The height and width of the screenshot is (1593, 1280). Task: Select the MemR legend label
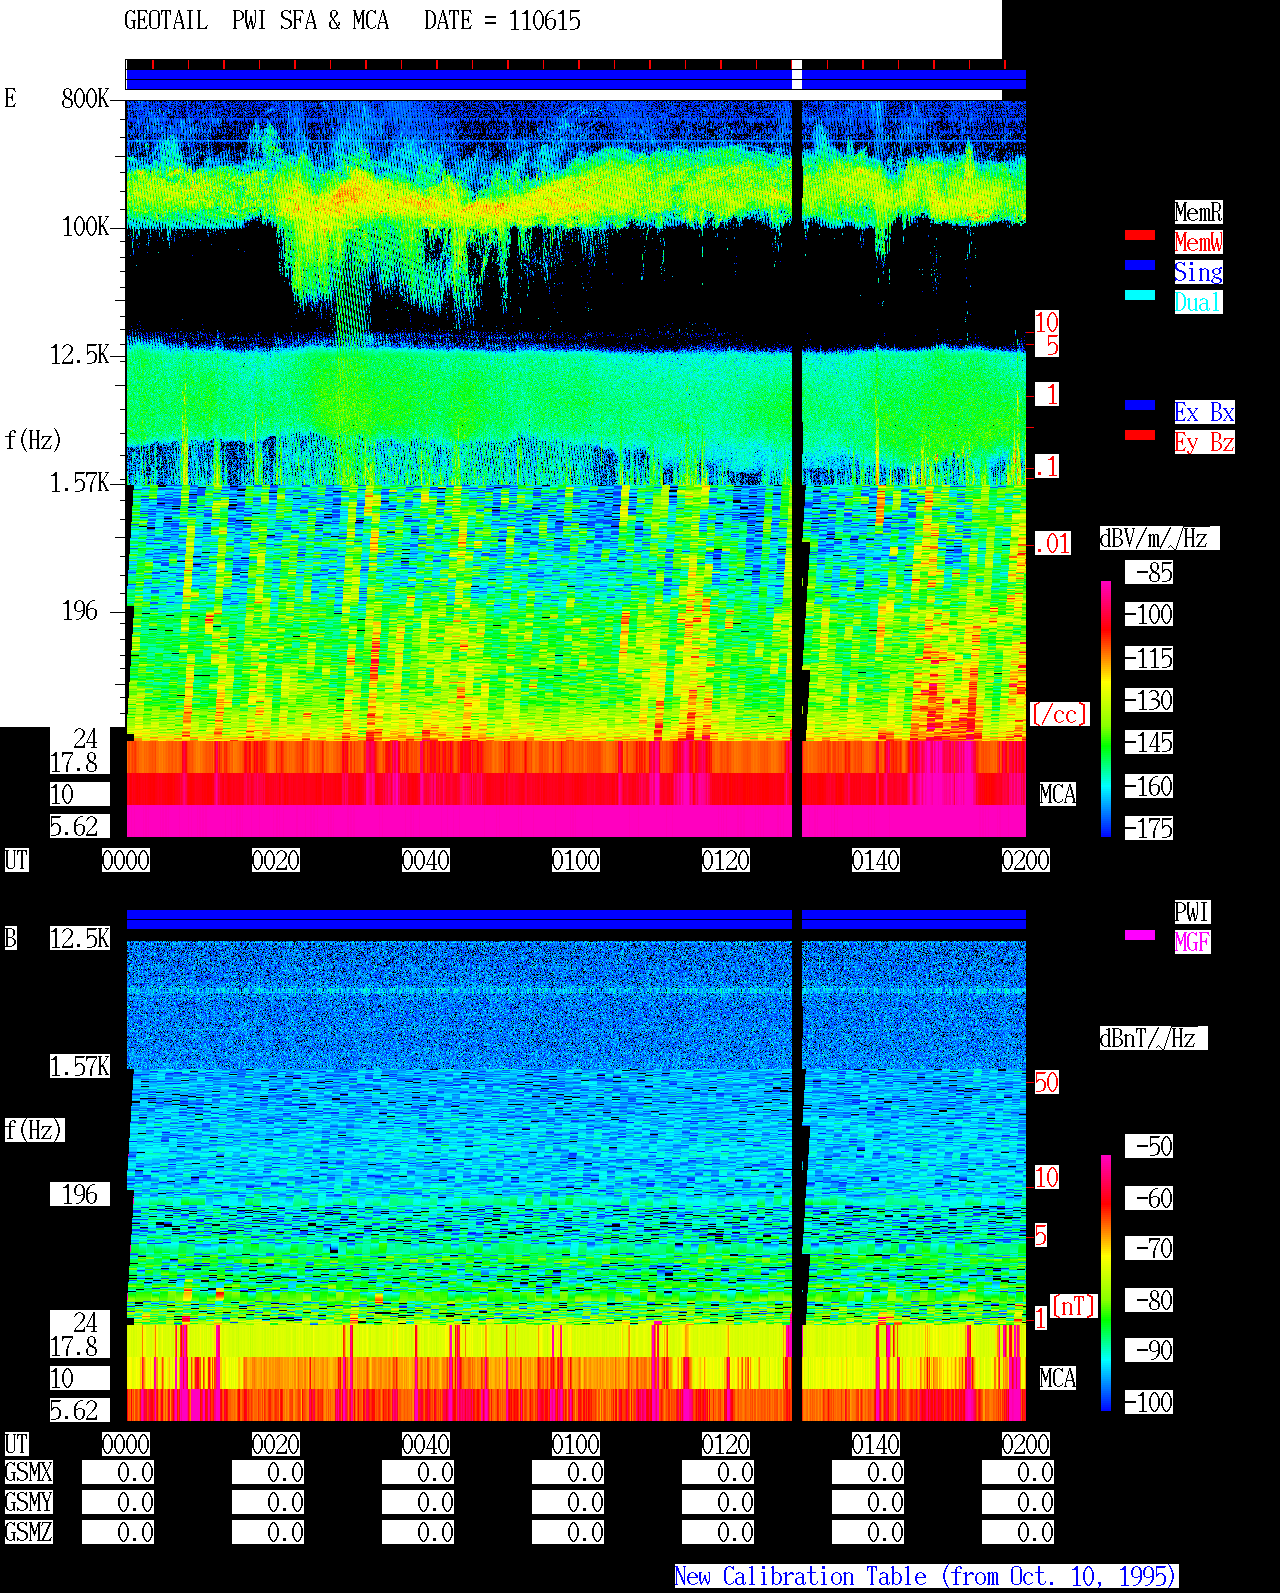(x=1198, y=212)
